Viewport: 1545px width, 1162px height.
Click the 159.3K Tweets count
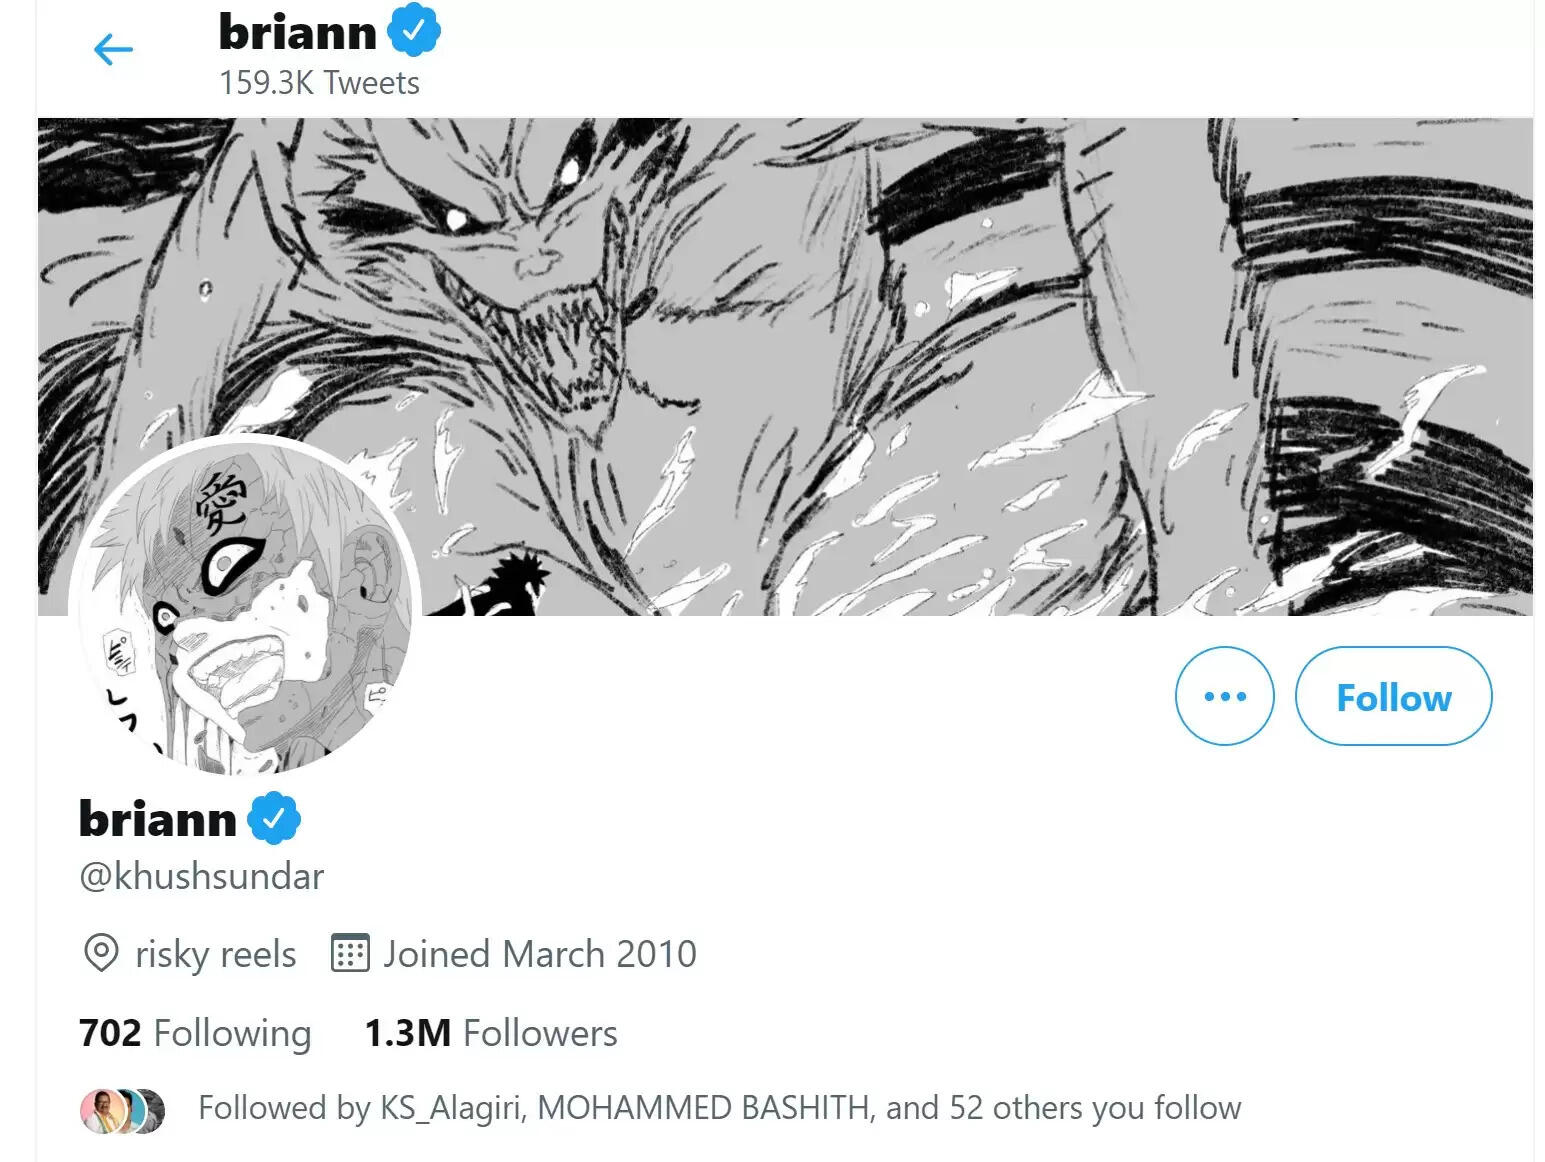coord(319,82)
